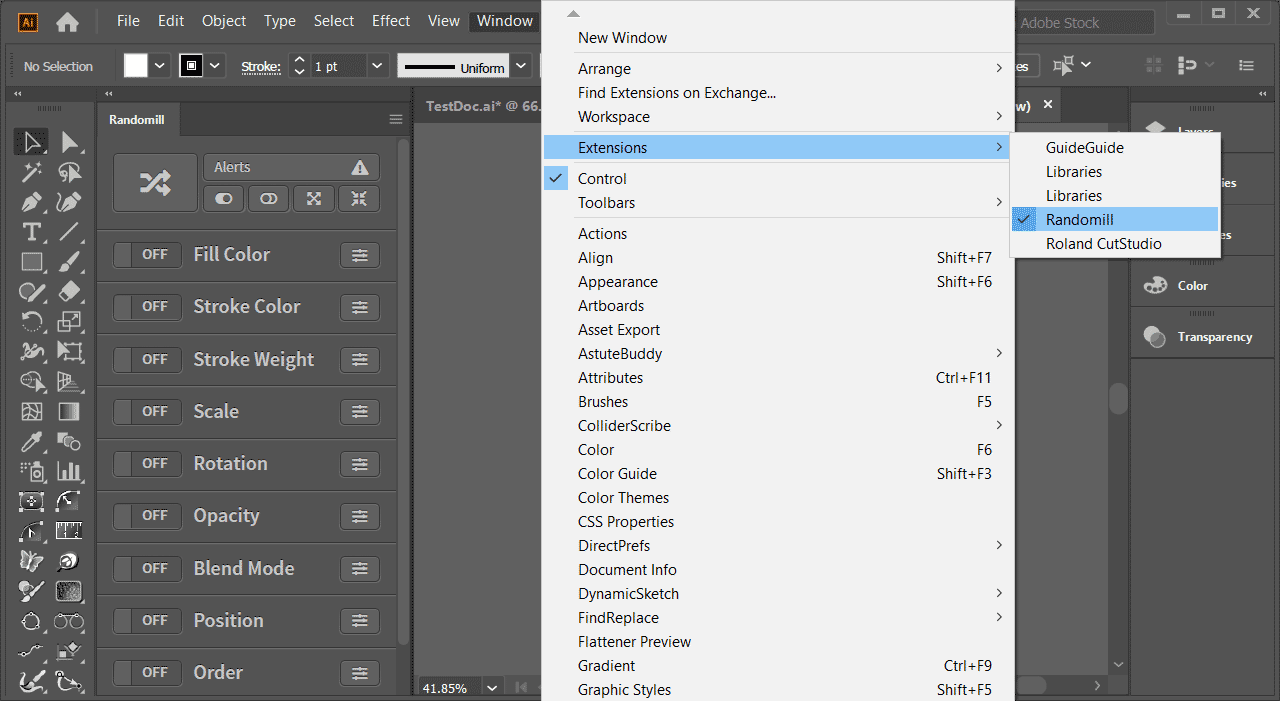Select the Eraser tool
This screenshot has height=701, width=1280.
[x=69, y=292]
